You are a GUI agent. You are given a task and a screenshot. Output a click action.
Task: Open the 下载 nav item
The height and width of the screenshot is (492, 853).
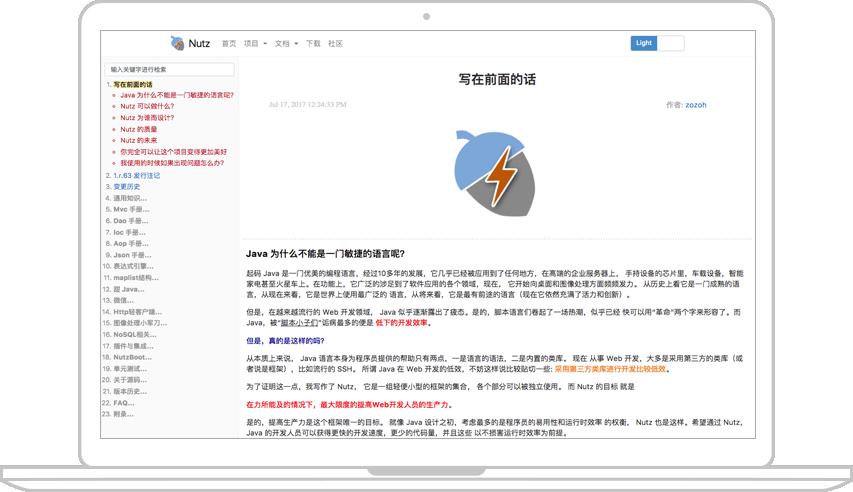coord(313,44)
